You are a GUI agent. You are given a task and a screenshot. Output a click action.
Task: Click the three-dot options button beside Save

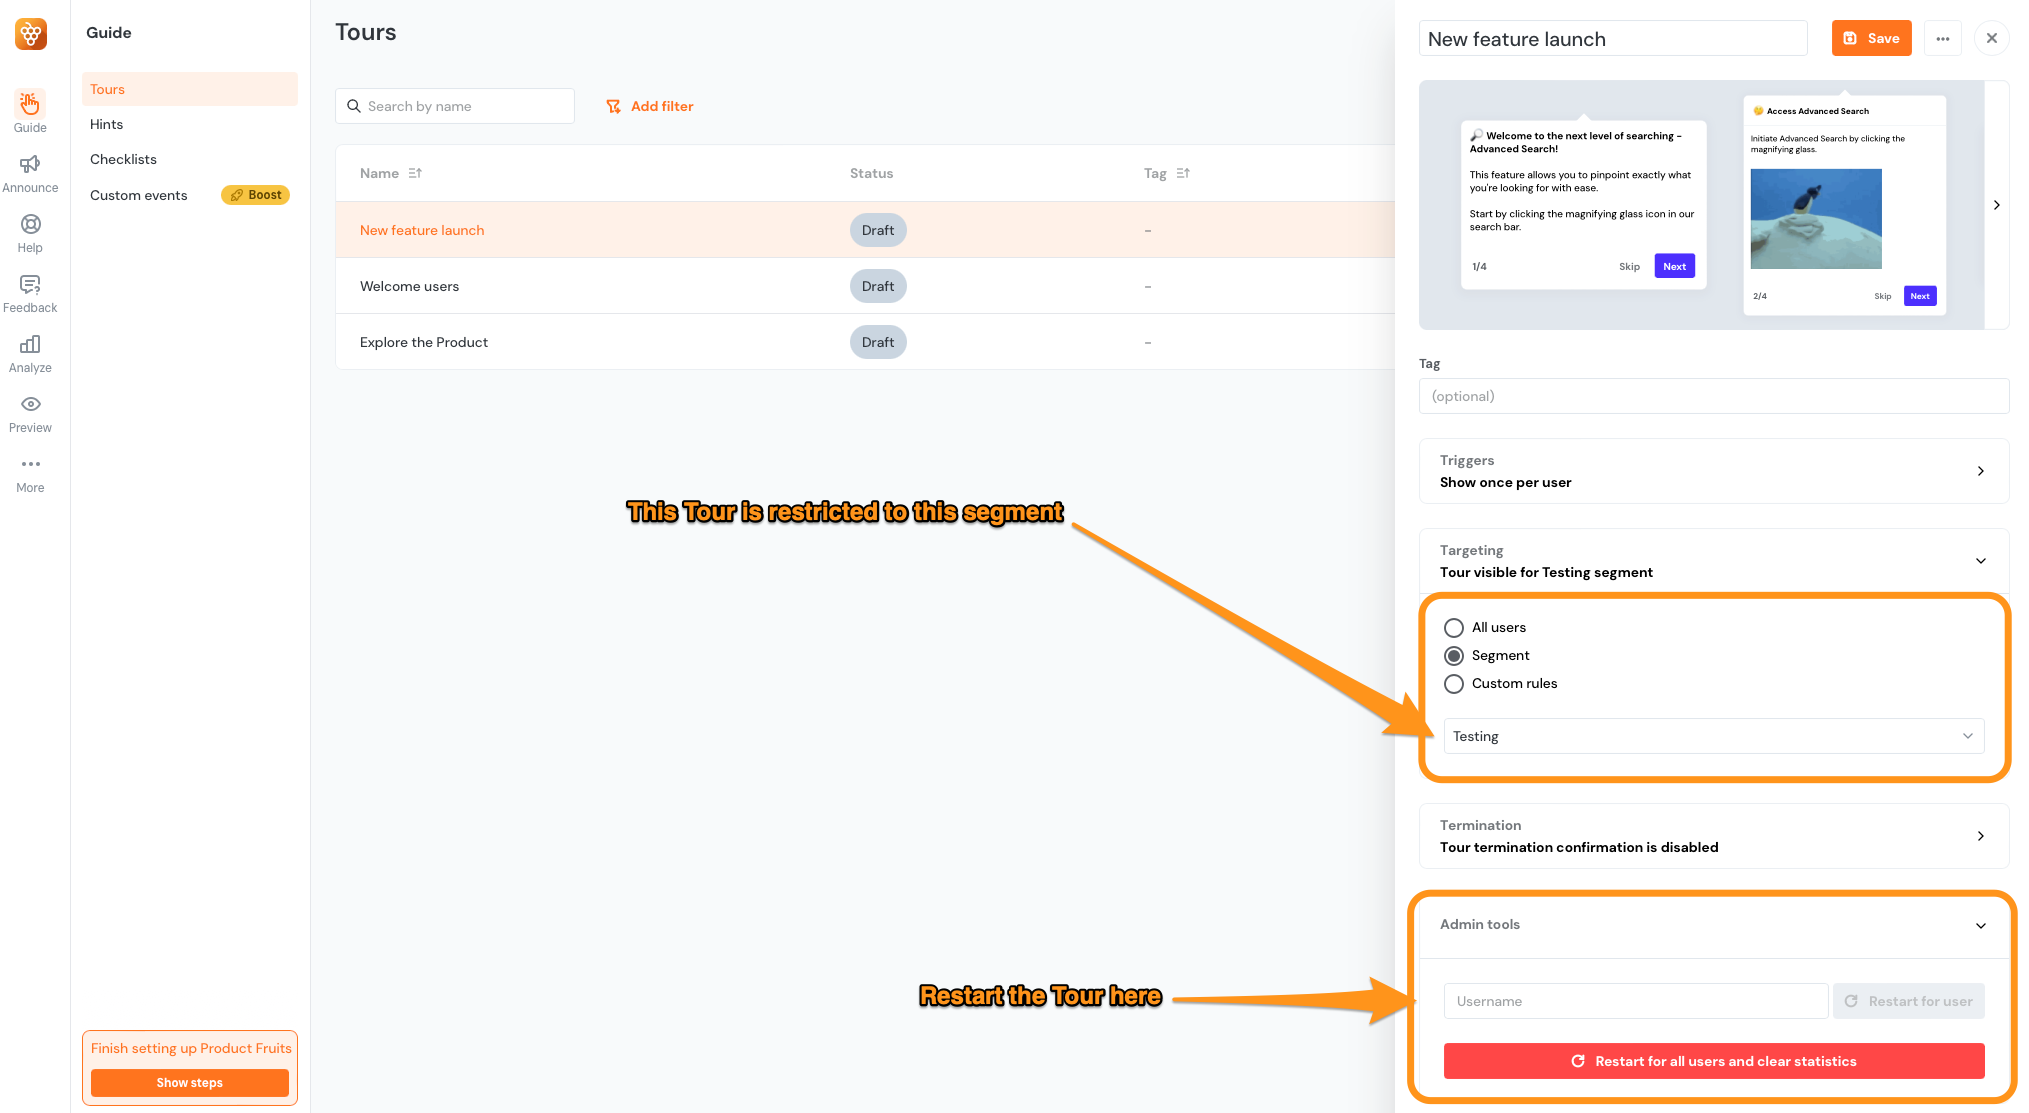1942,38
